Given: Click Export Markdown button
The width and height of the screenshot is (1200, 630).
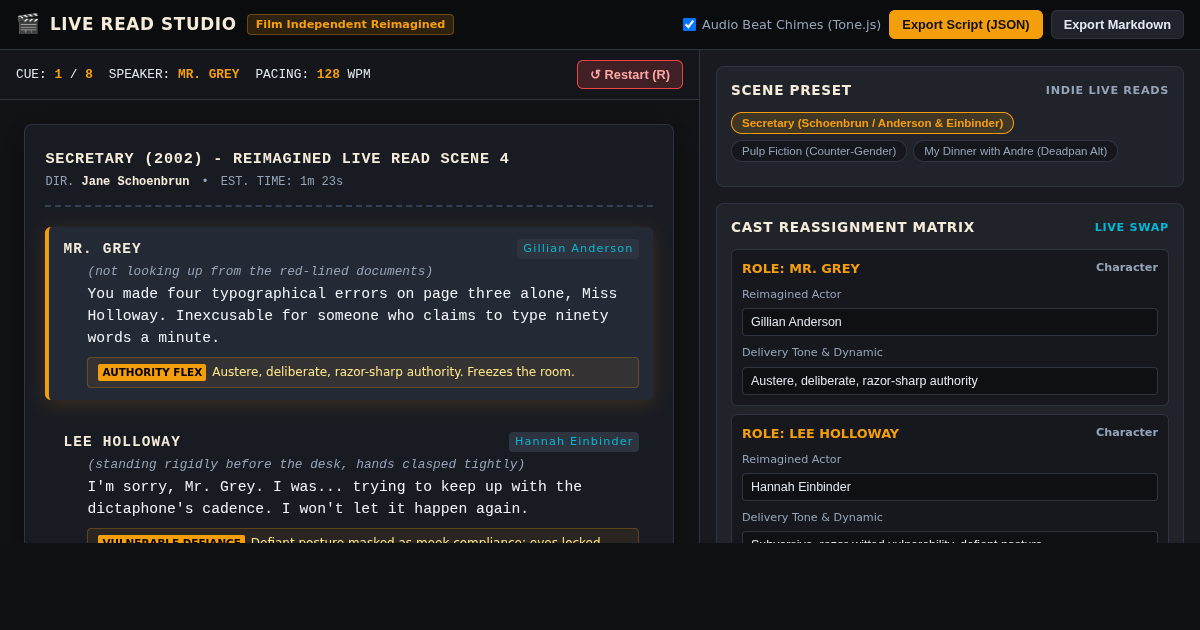Looking at the screenshot, I should click(1117, 24).
